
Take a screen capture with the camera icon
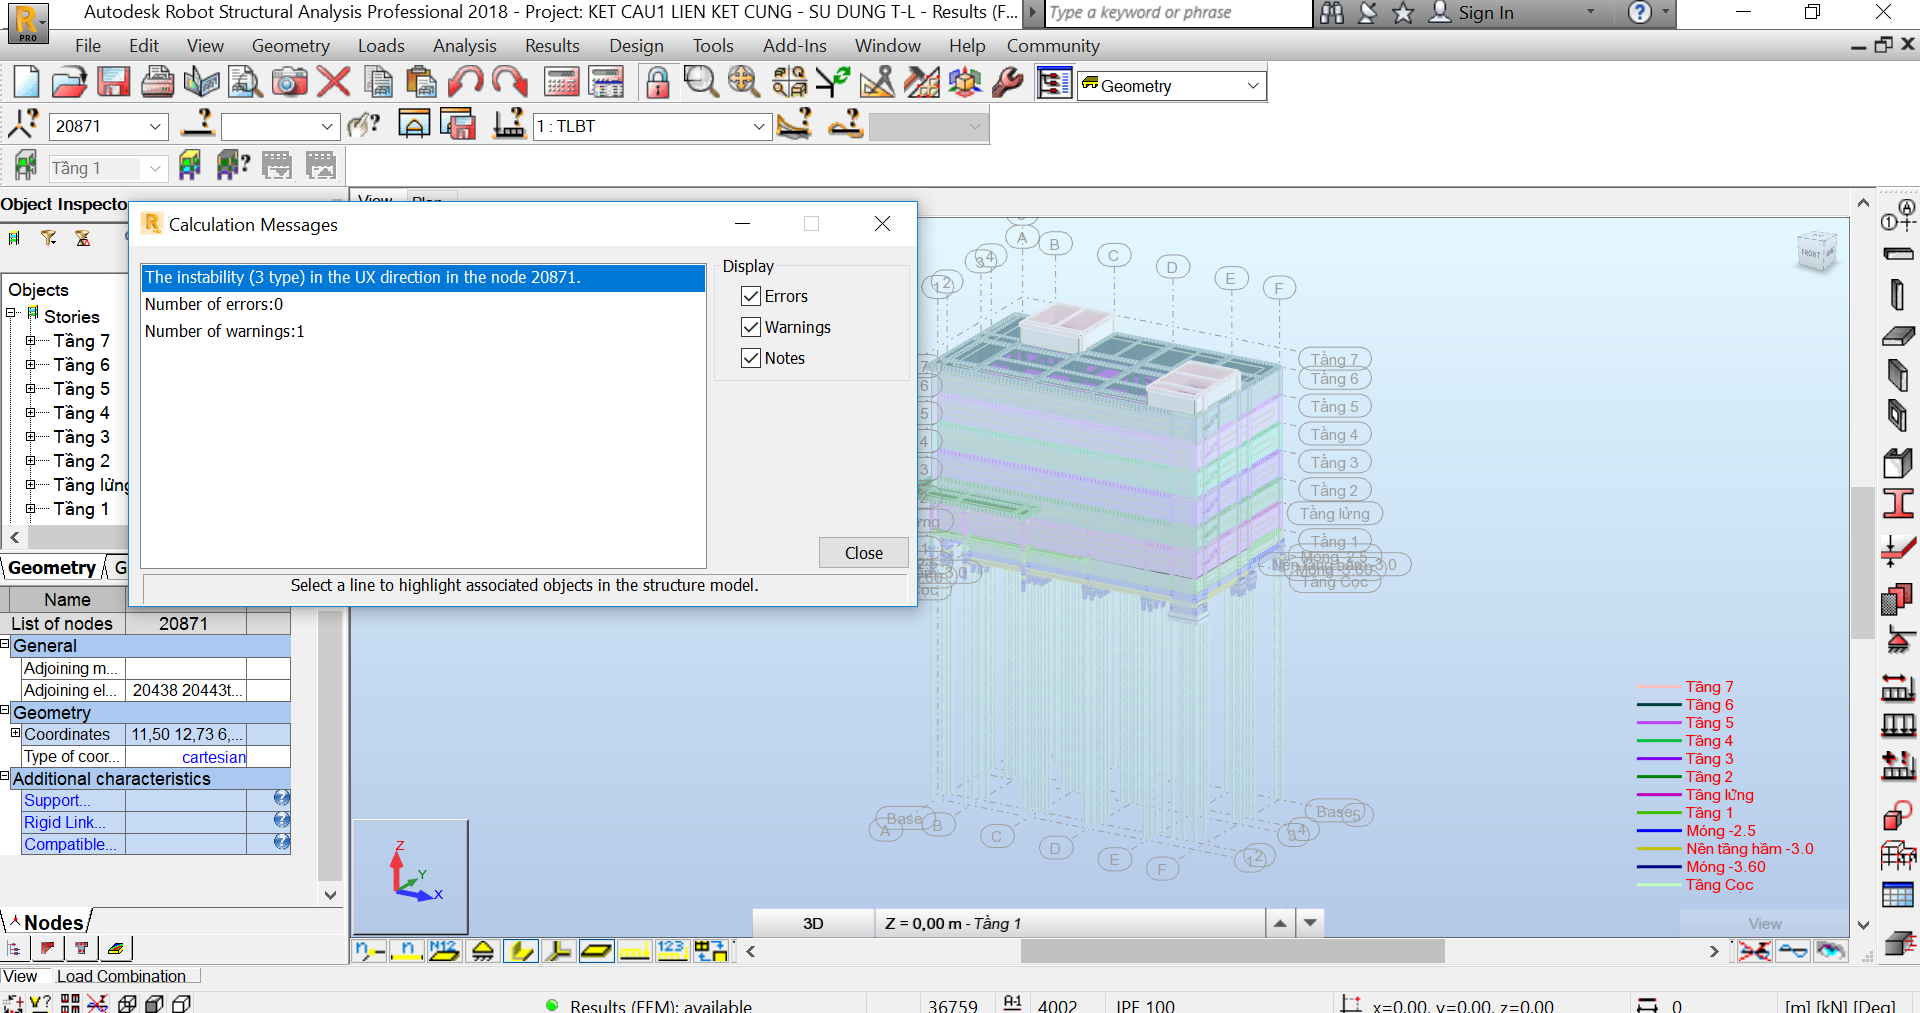(290, 82)
